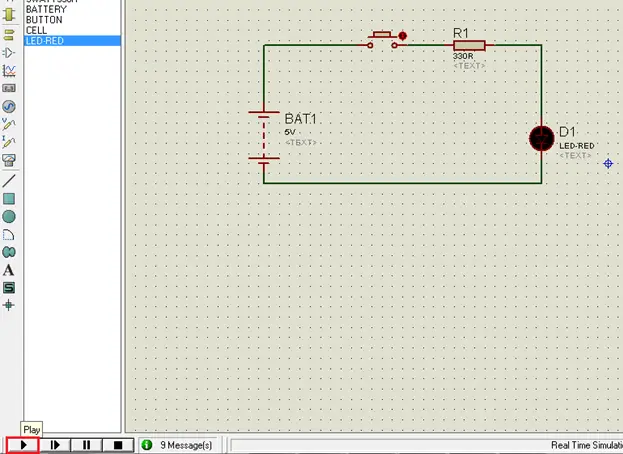
Task: Stop the simulation
Action: click(118, 445)
